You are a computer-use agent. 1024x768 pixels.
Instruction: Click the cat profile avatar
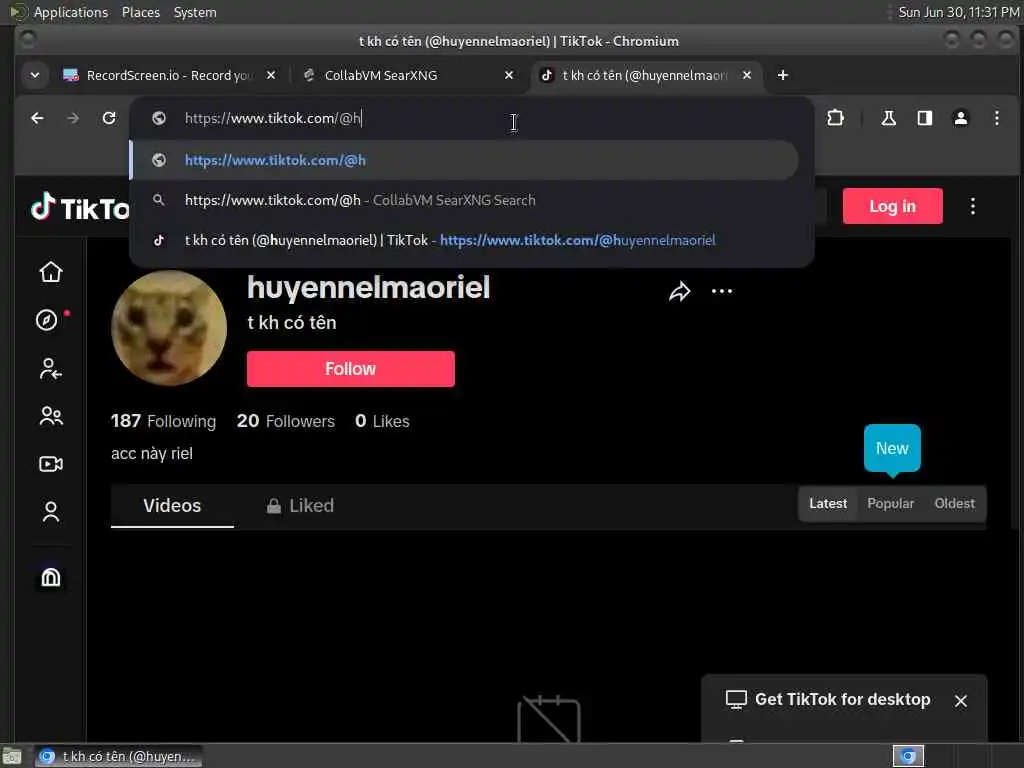click(169, 328)
